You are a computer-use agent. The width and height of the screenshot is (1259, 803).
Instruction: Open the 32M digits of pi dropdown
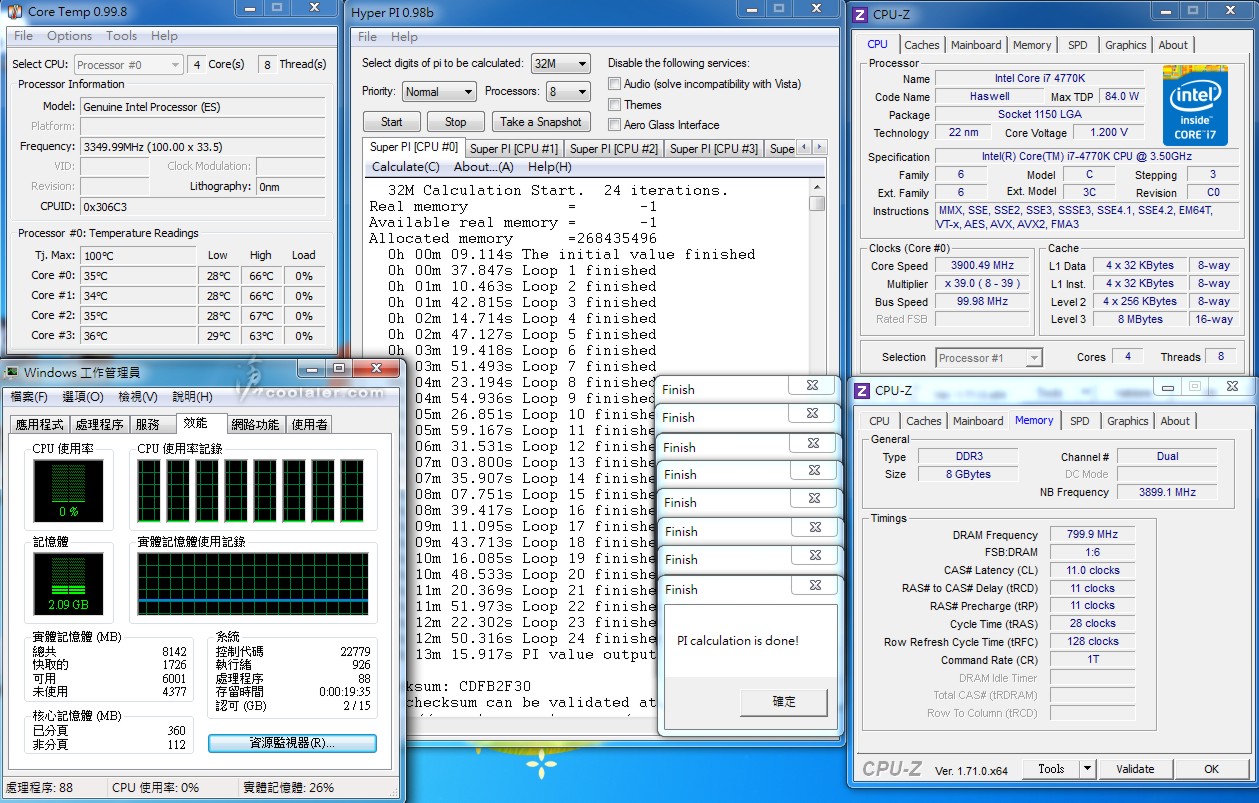coord(561,64)
